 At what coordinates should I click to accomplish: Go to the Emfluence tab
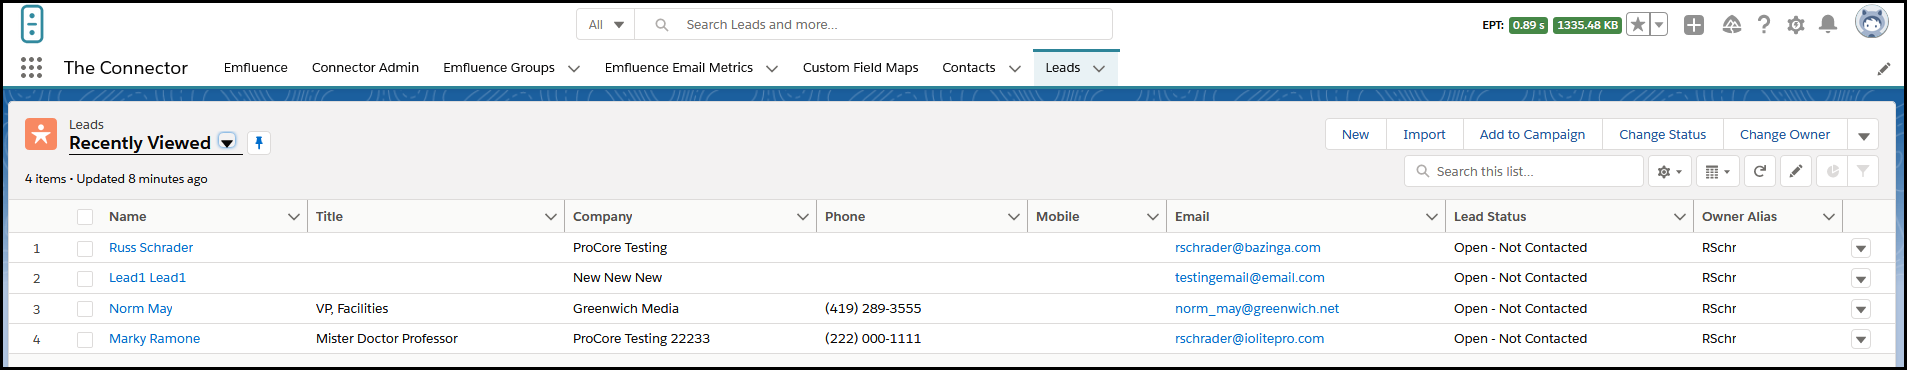(x=256, y=68)
